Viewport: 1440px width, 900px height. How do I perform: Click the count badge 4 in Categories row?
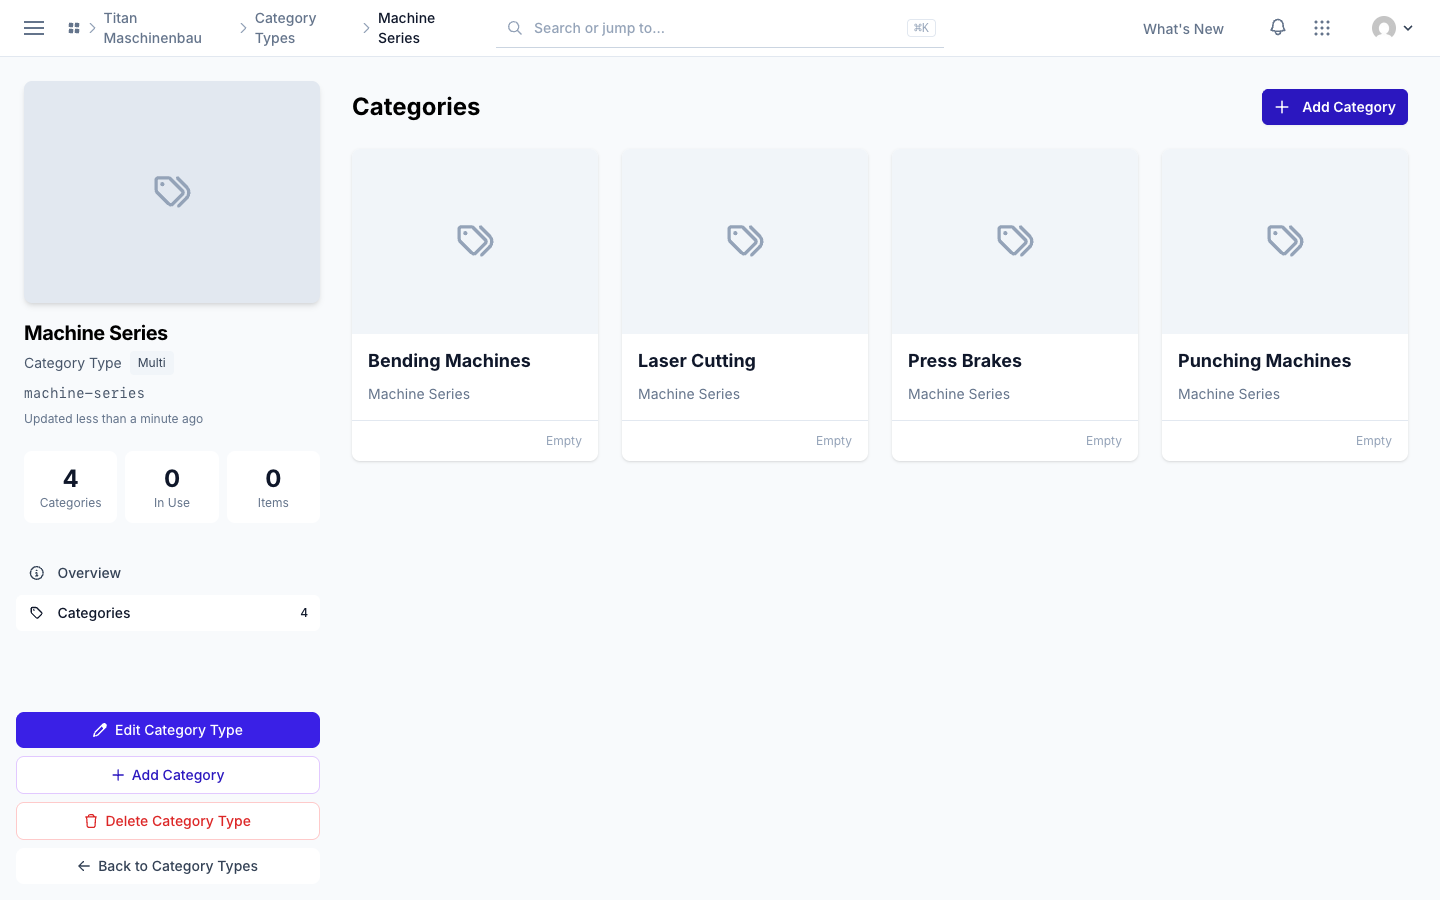(304, 613)
